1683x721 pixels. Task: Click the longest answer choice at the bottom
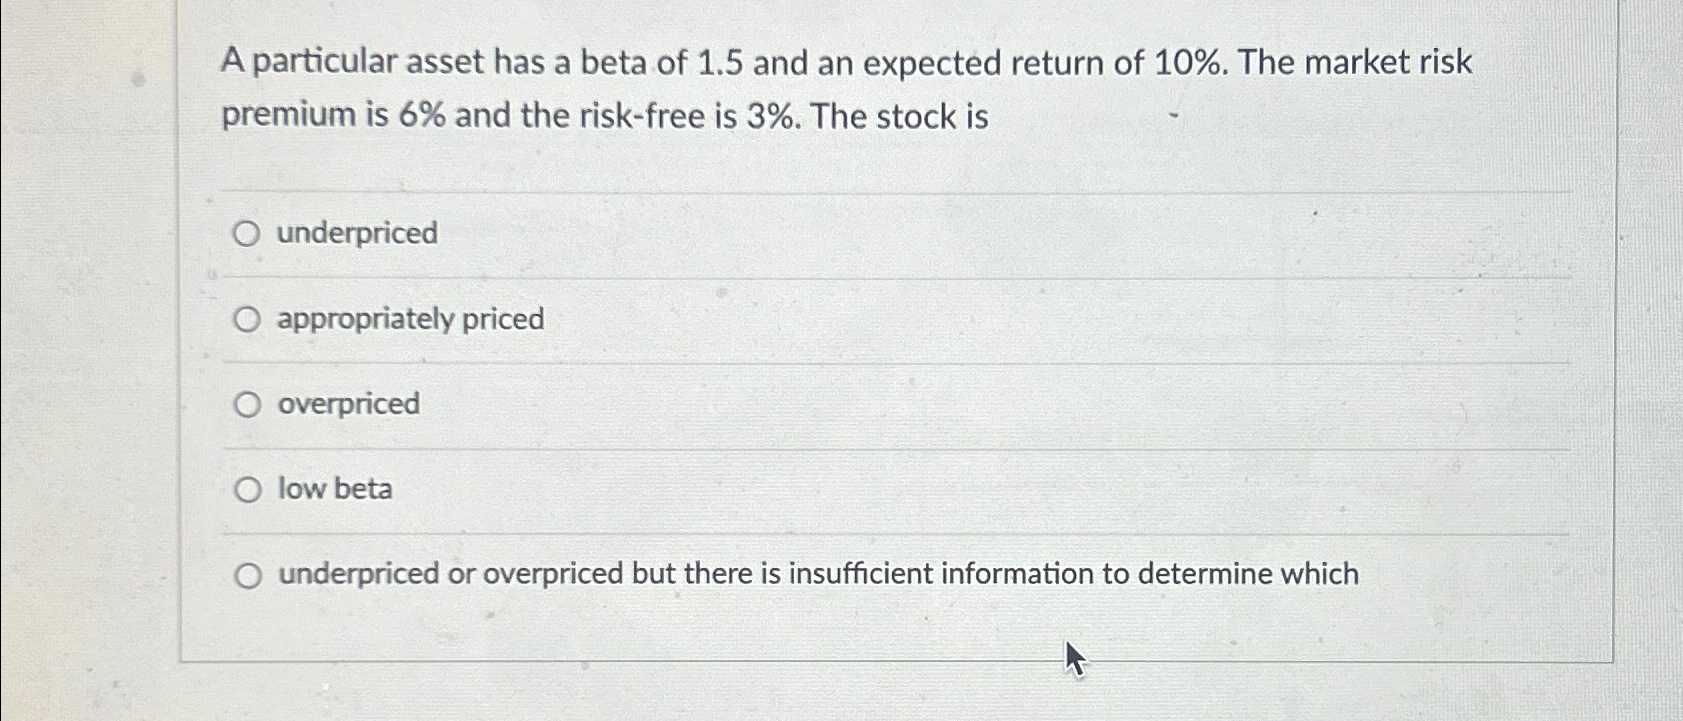[x=818, y=574]
